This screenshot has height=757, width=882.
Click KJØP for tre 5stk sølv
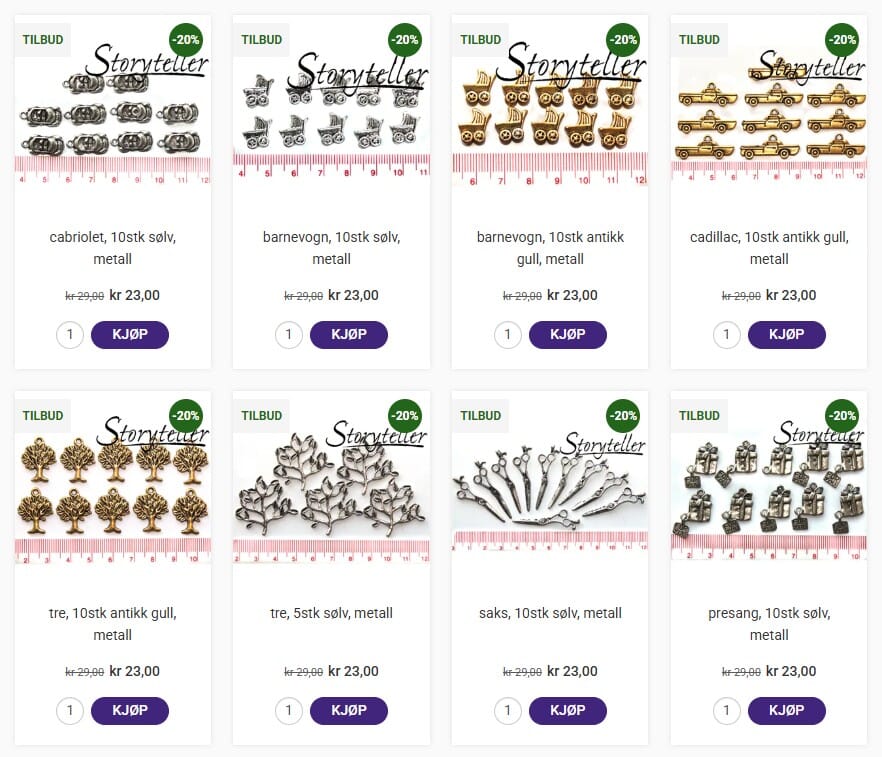(x=348, y=710)
